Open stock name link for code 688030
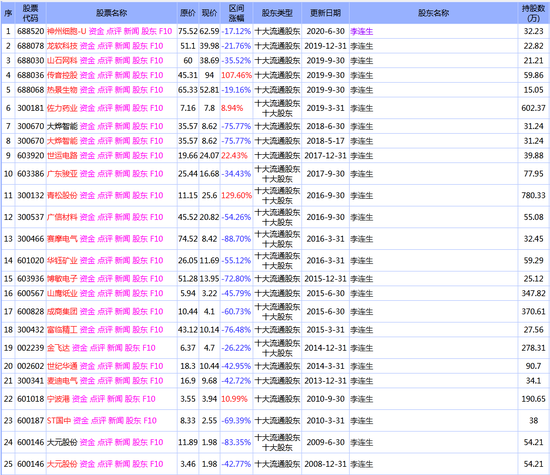The width and height of the screenshot is (550, 475). [x=62, y=61]
